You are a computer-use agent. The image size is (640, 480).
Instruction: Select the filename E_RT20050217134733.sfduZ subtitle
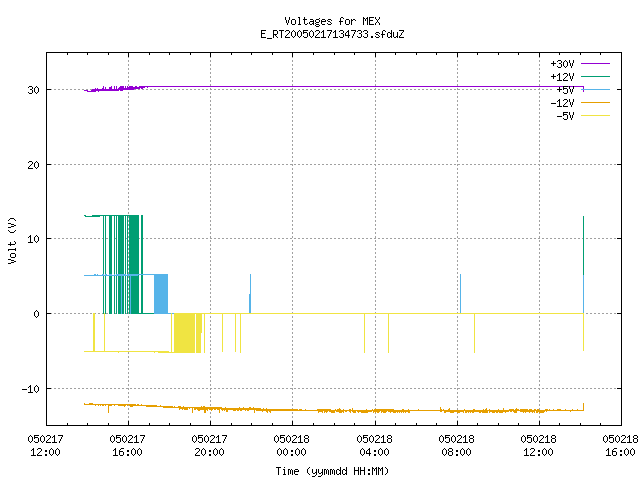pos(332,34)
